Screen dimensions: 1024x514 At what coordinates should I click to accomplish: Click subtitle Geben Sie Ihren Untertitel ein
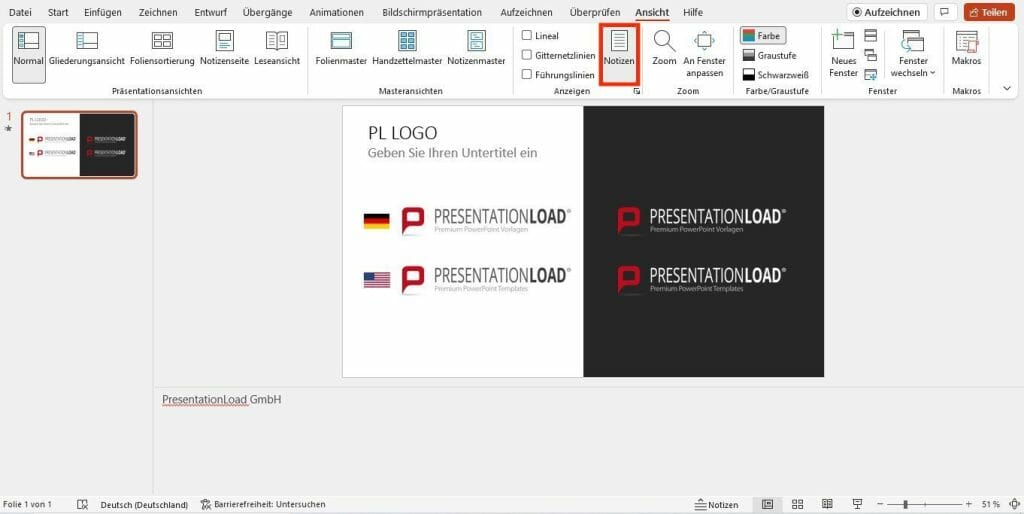pyautogui.click(x=453, y=153)
